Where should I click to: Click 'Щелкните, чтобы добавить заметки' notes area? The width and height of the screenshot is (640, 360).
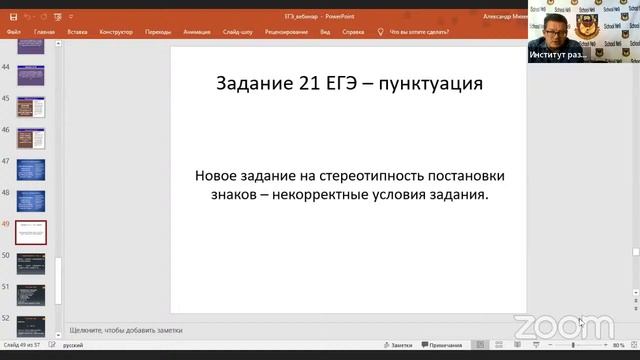126,330
